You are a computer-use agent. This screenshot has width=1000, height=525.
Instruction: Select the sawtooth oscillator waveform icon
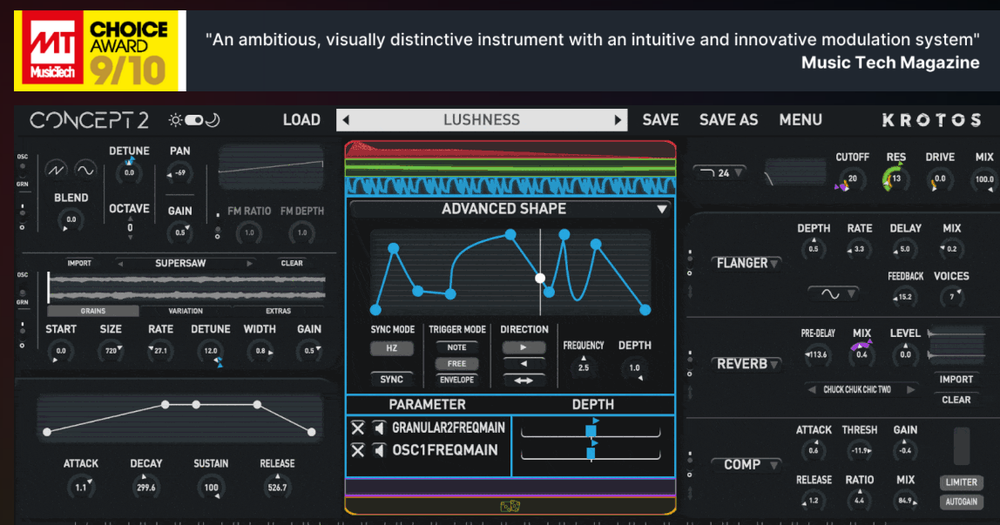[56, 170]
